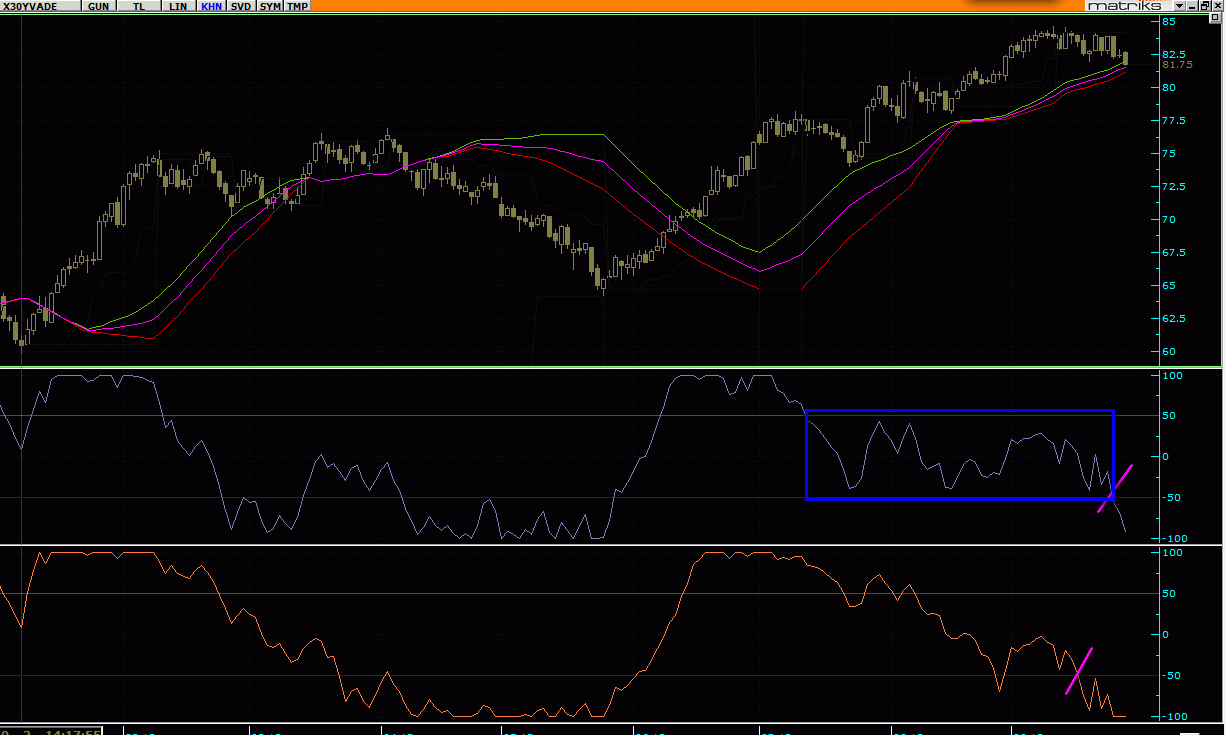The height and width of the screenshot is (735, 1226).
Task: Click the small square icon above the price axis
Action: [x=1215, y=18]
